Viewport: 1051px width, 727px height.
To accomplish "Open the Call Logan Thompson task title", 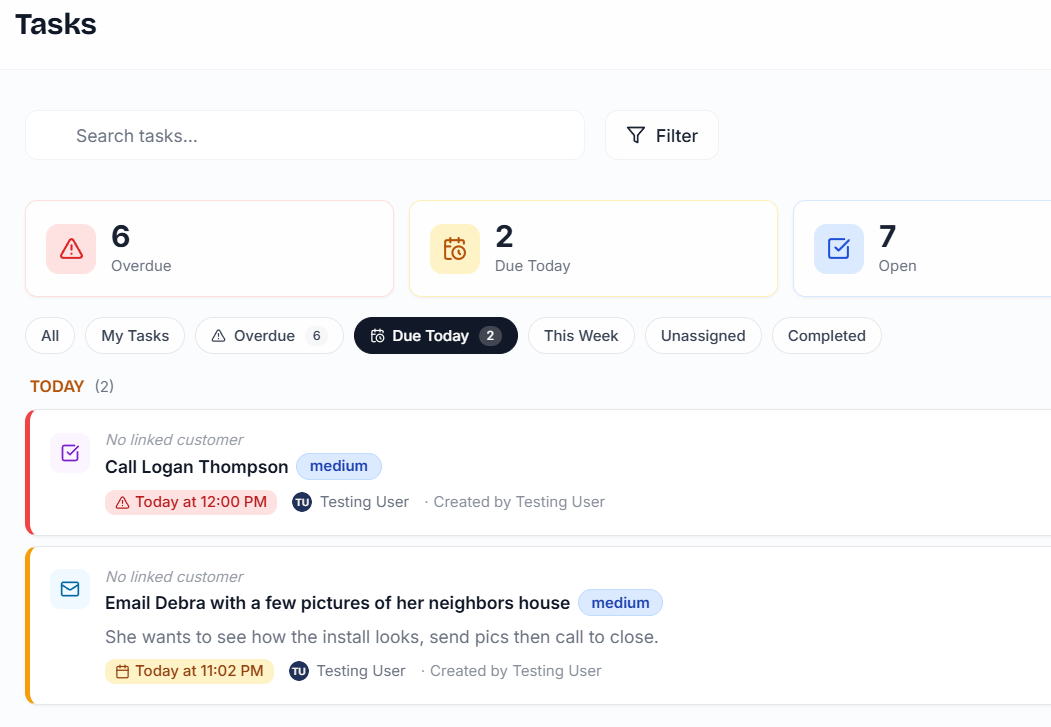I will point(196,467).
